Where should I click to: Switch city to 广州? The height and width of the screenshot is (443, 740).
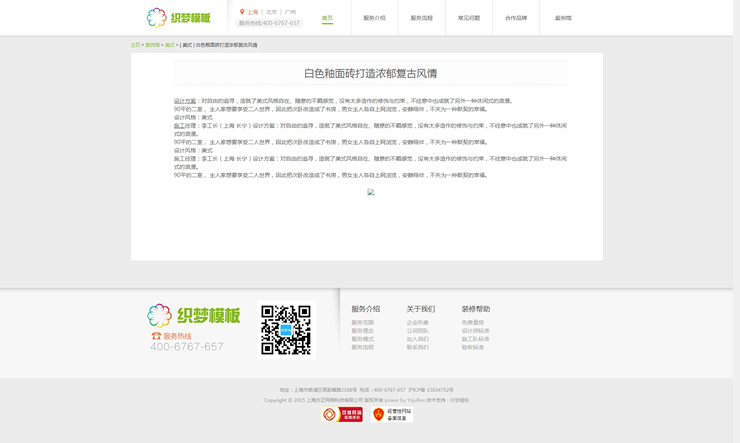[x=290, y=12]
